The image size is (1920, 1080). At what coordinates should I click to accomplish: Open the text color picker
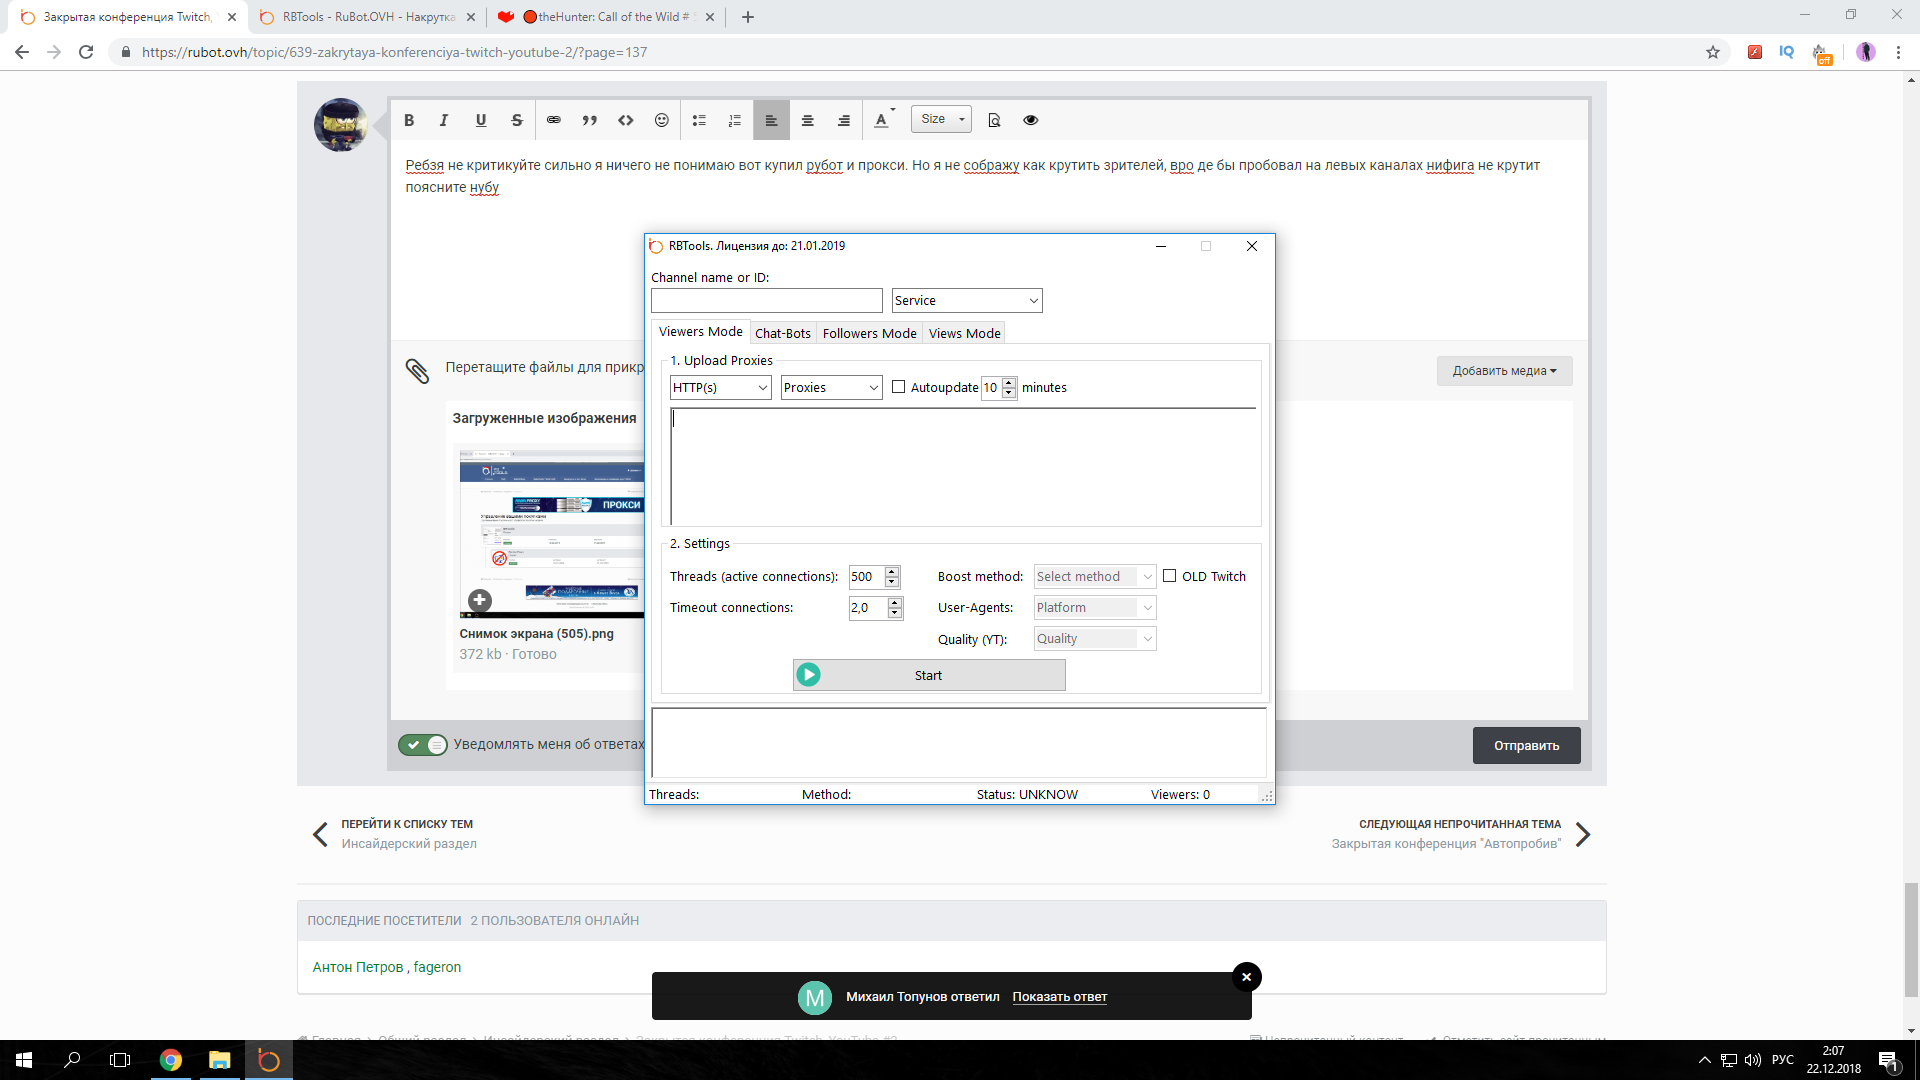tap(882, 120)
